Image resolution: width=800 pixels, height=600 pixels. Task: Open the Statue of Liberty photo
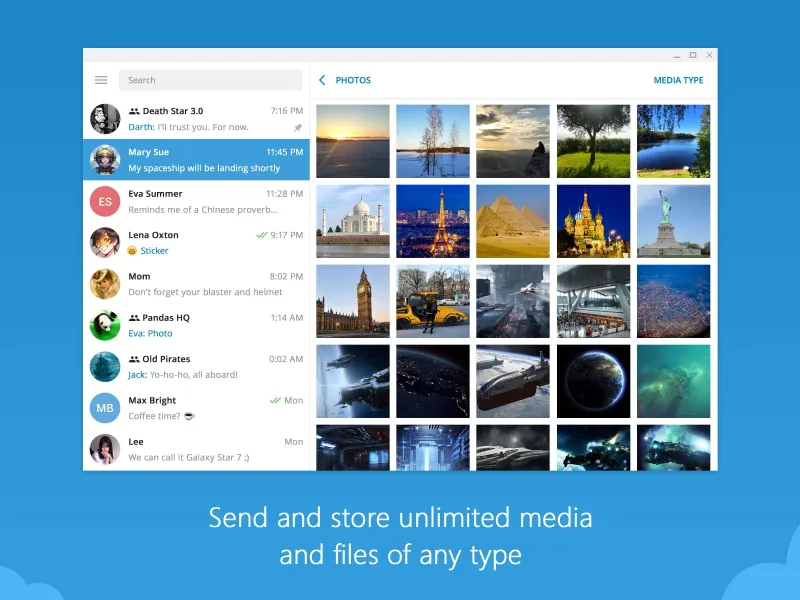673,221
